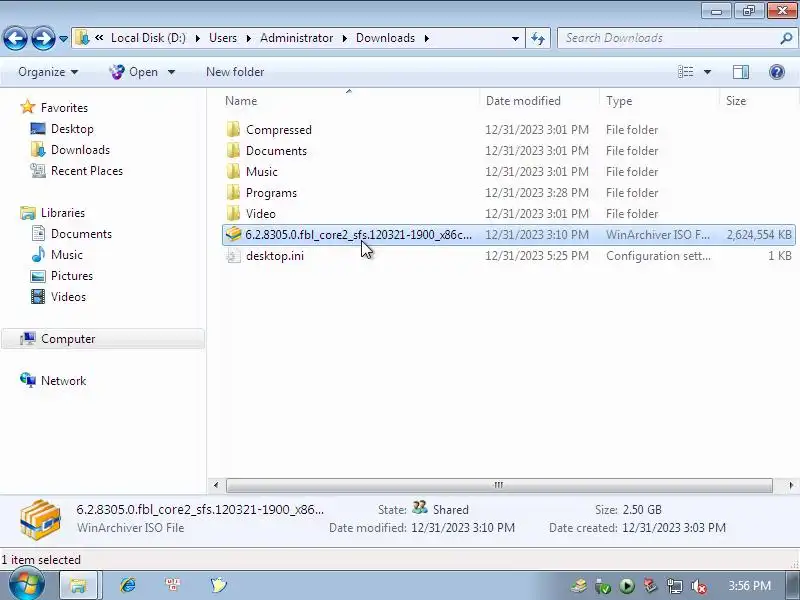Sort by the Size column header

736,101
